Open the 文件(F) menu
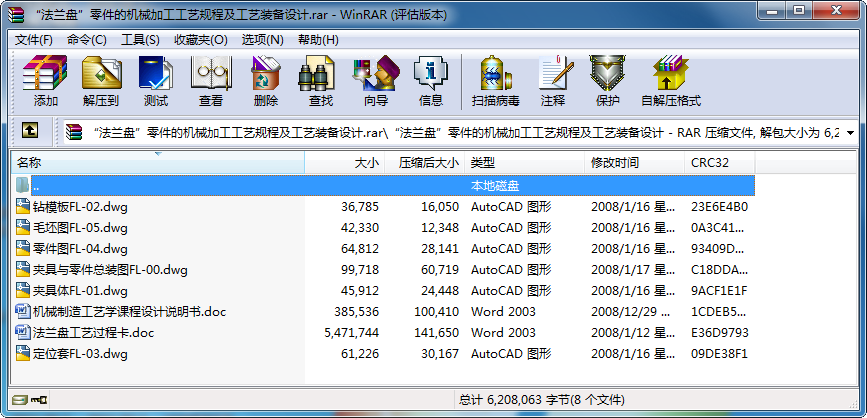The width and height of the screenshot is (867, 418). 34,40
